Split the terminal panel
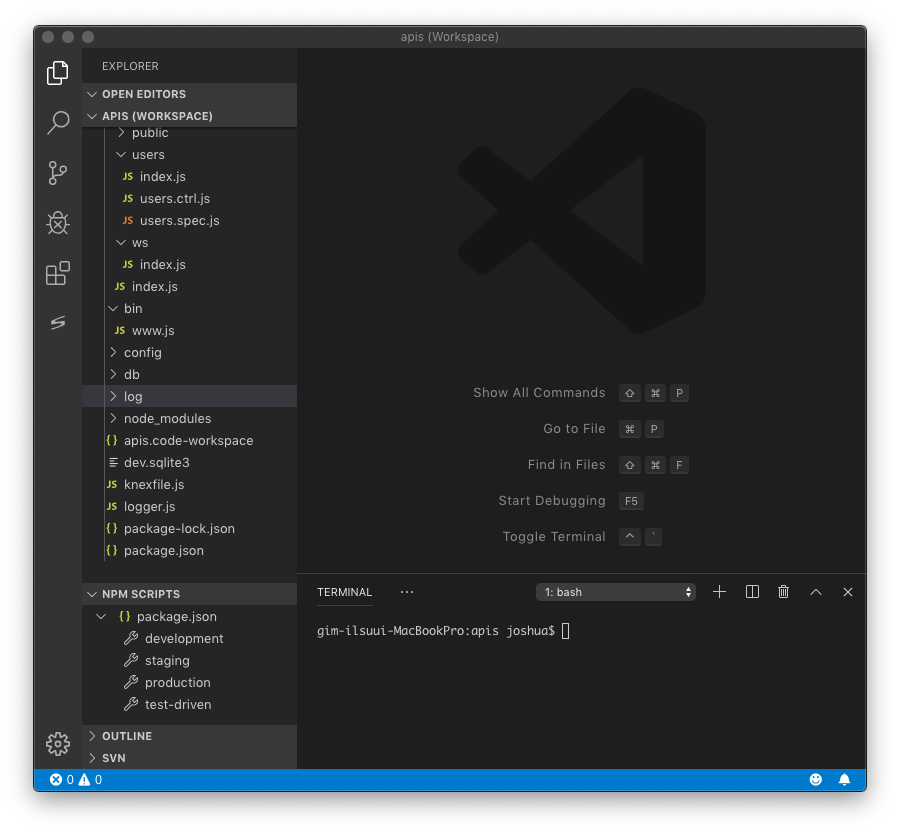This screenshot has height=833, width=900. (x=752, y=592)
